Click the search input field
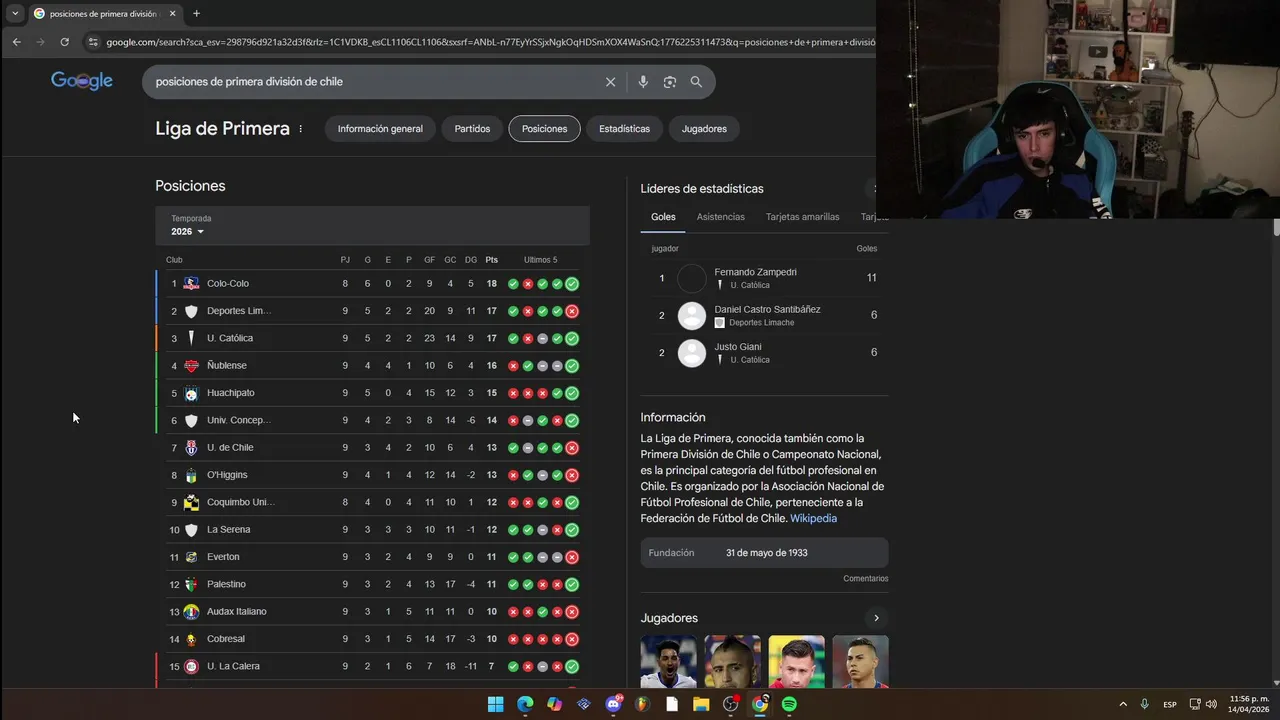 [x=375, y=82]
